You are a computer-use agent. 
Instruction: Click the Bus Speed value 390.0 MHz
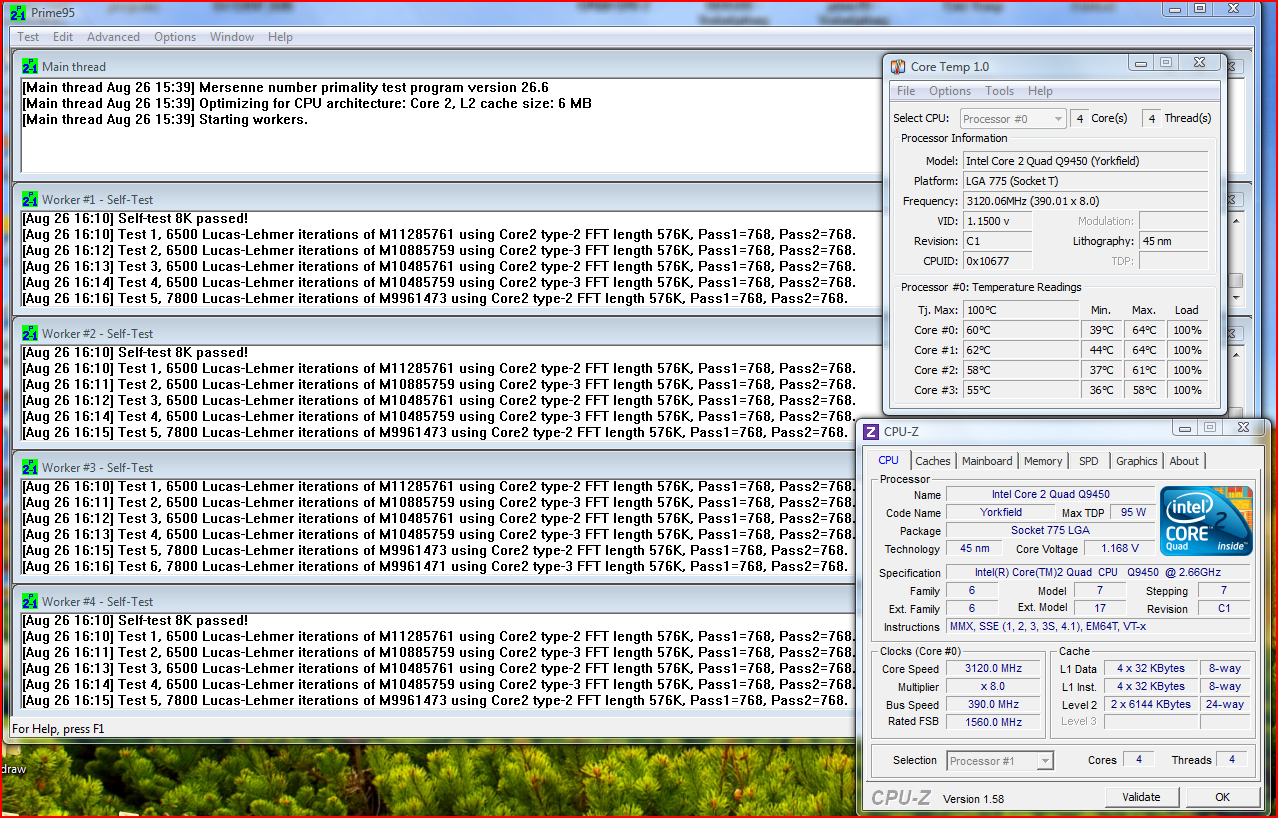(x=993, y=704)
